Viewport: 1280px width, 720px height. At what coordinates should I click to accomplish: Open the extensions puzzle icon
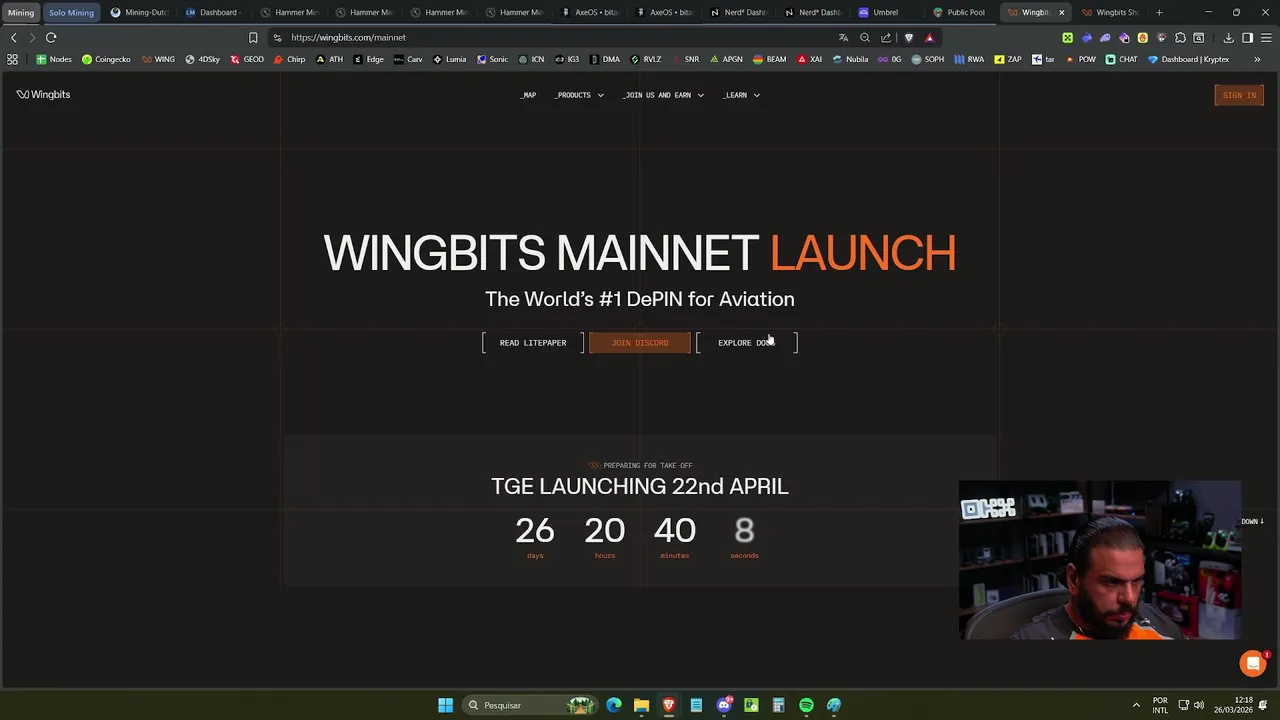tap(1180, 37)
